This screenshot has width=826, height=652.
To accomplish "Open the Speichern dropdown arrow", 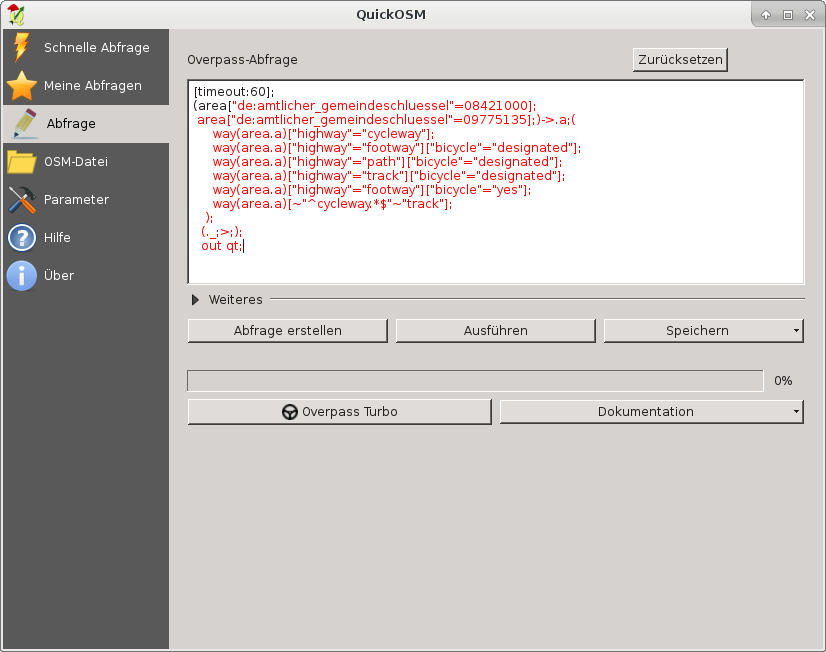I will click(796, 331).
